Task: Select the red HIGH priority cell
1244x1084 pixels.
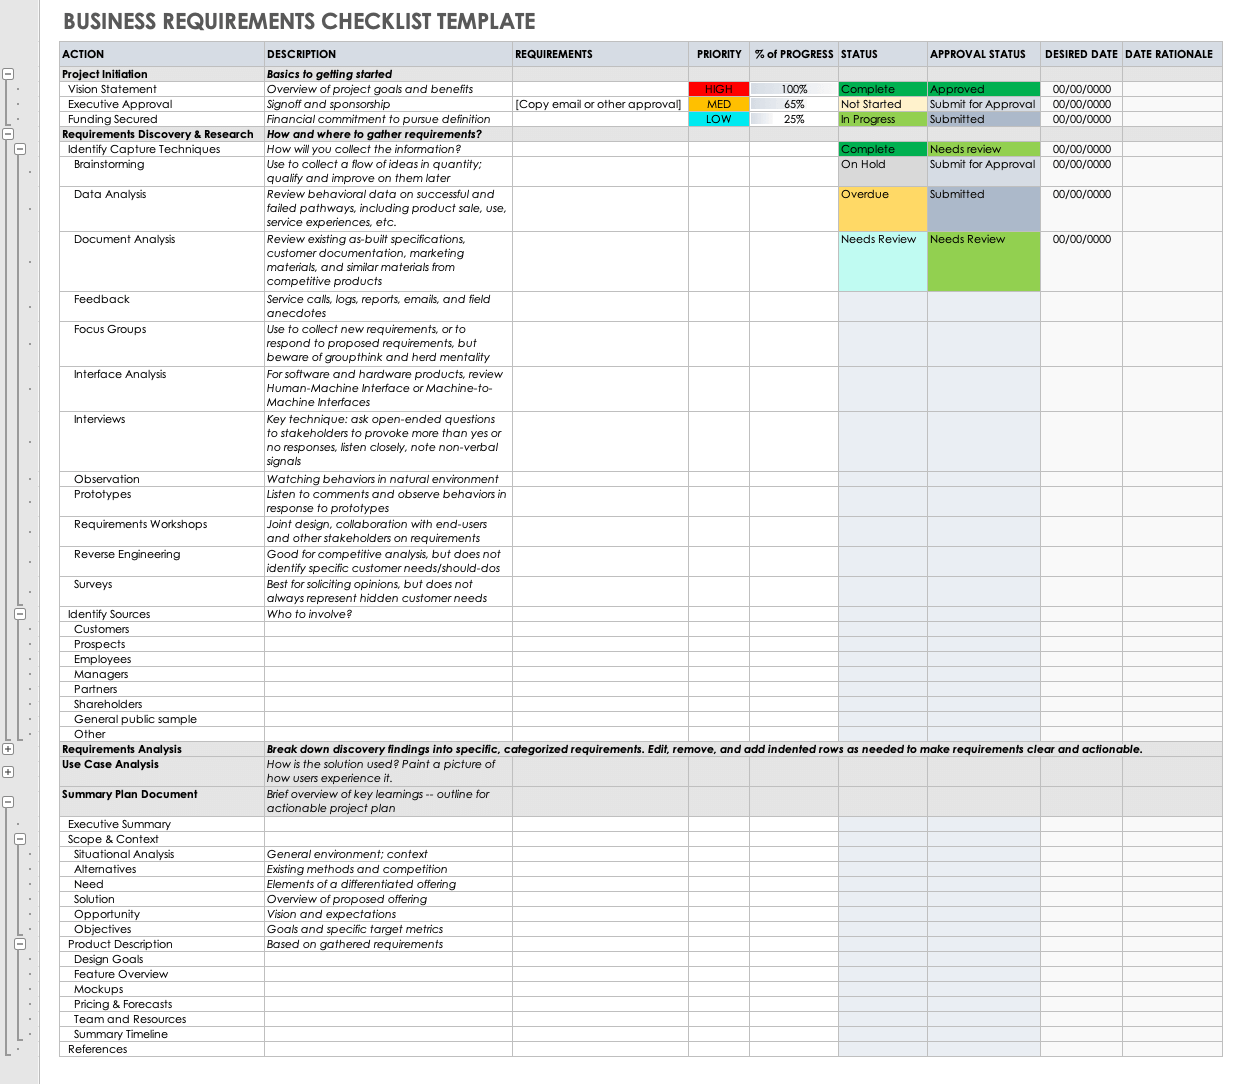Action: pos(718,89)
